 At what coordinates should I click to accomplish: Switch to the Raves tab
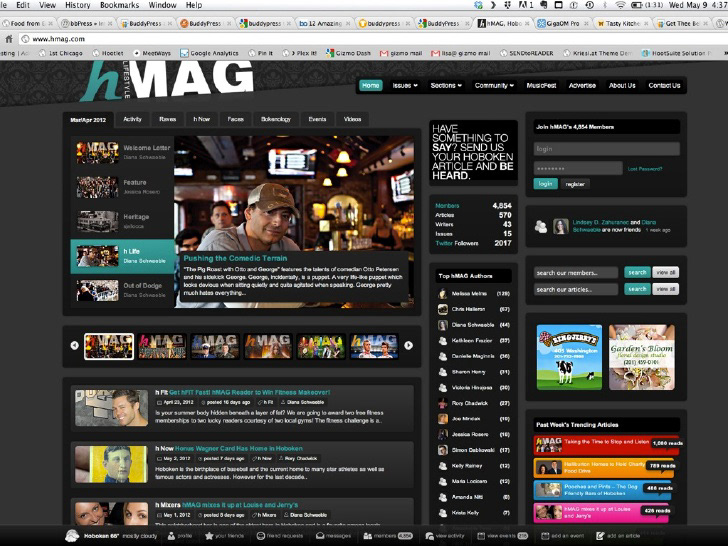point(168,119)
